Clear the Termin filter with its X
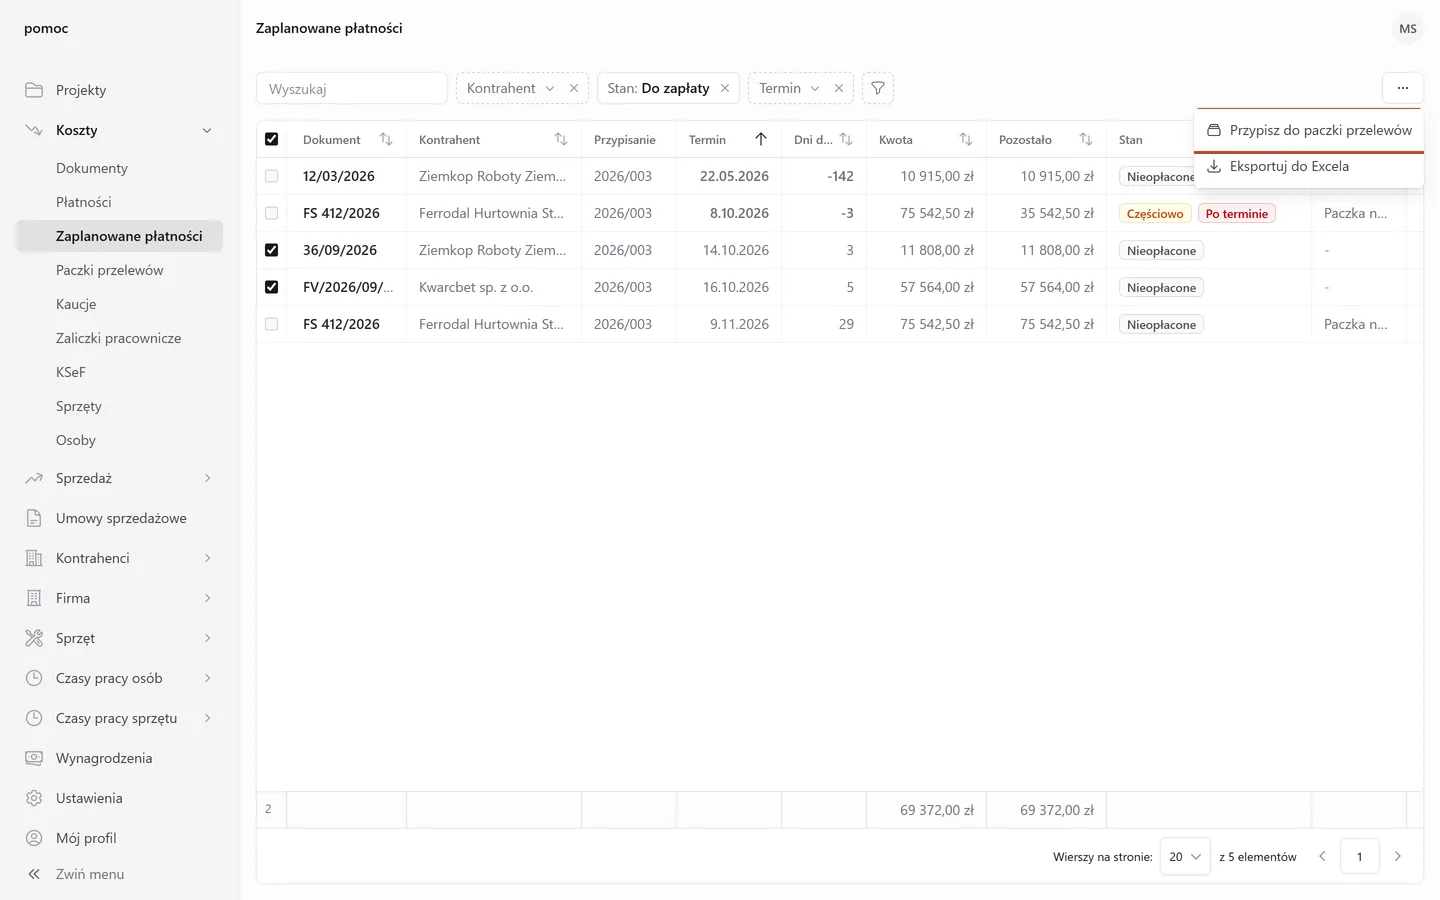This screenshot has width=1440, height=900. tap(839, 88)
